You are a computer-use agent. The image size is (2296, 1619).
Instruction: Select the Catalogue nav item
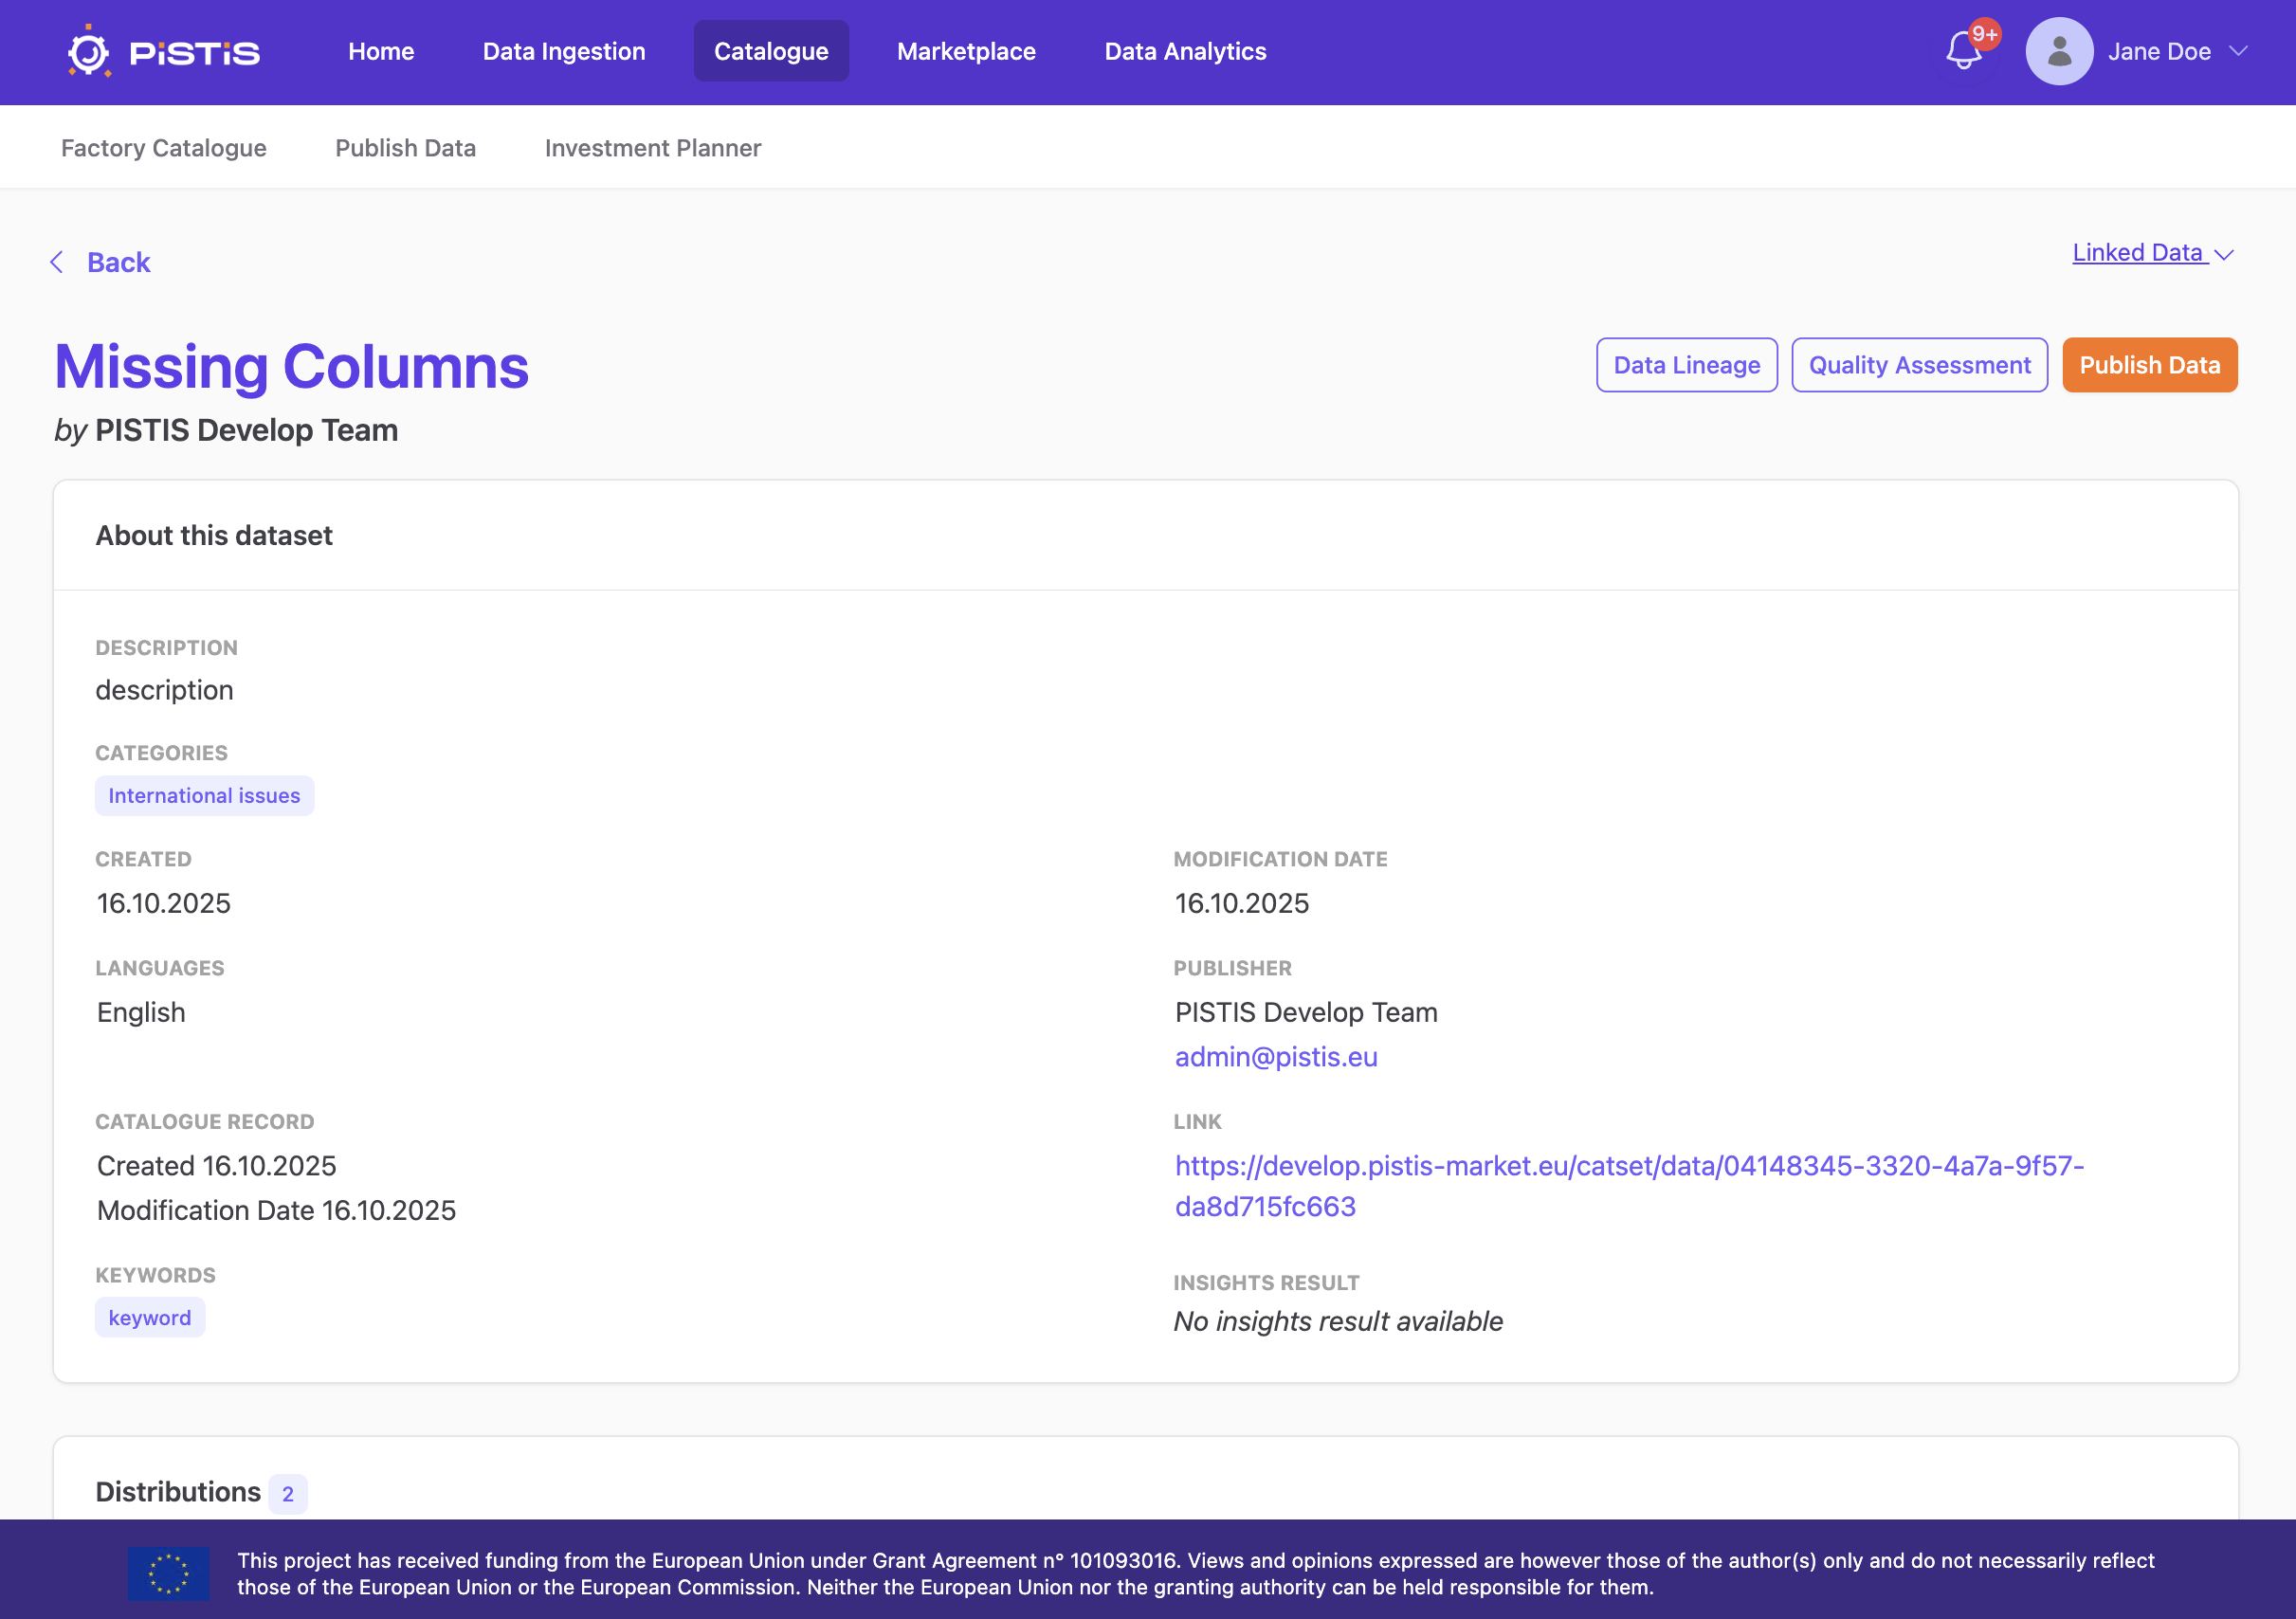click(x=771, y=51)
